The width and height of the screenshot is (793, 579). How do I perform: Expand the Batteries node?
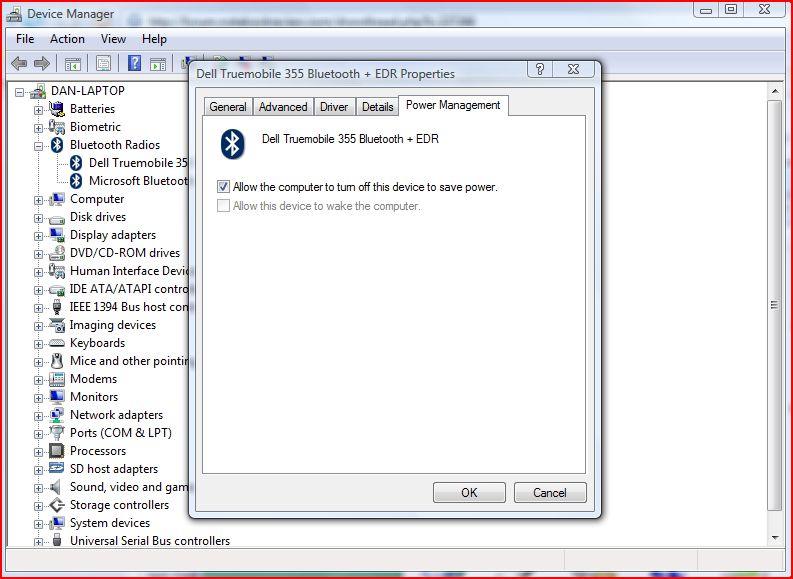38,110
